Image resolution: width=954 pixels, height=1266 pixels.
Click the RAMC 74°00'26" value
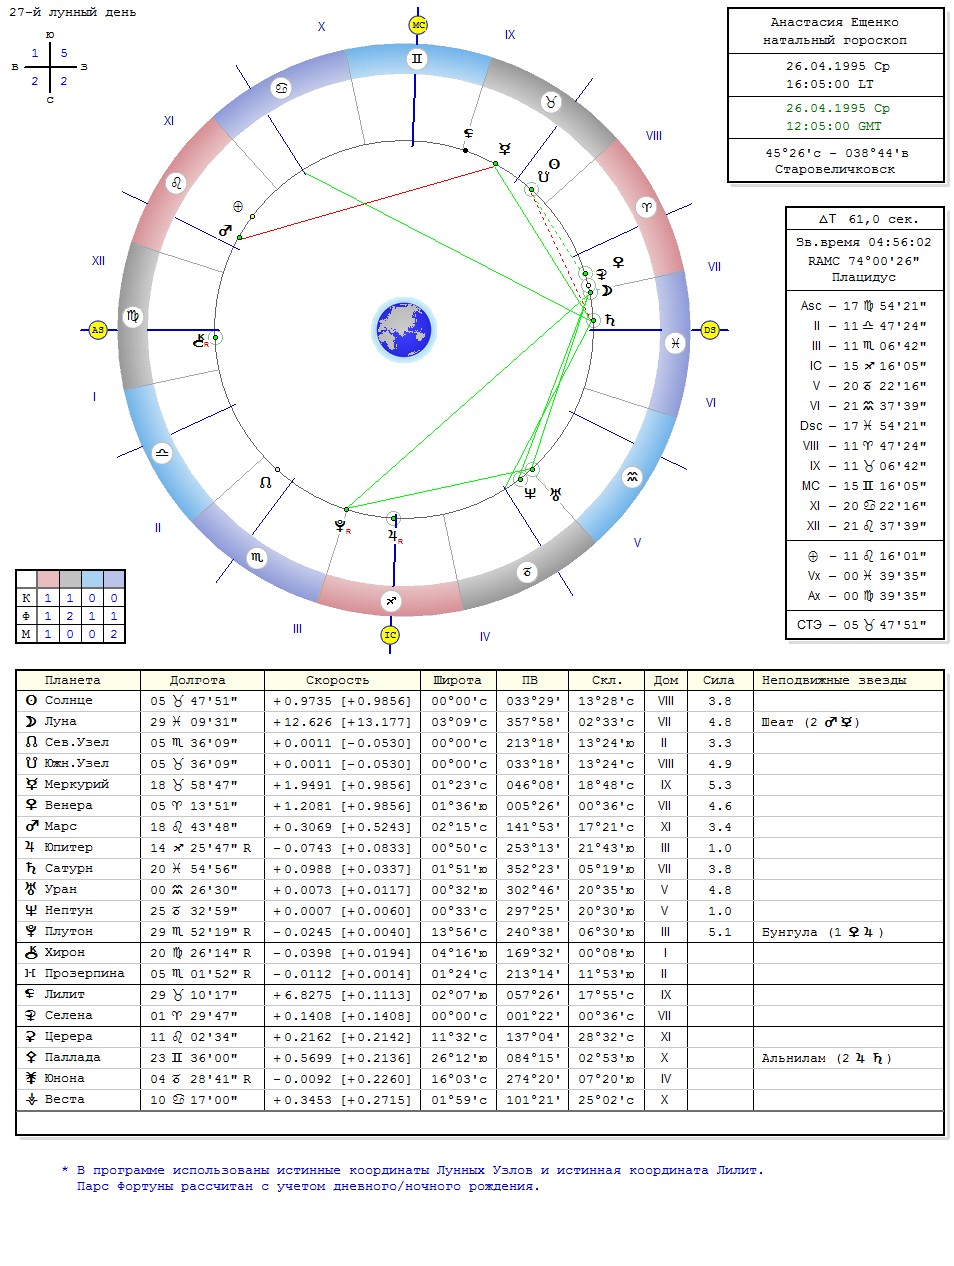click(864, 260)
